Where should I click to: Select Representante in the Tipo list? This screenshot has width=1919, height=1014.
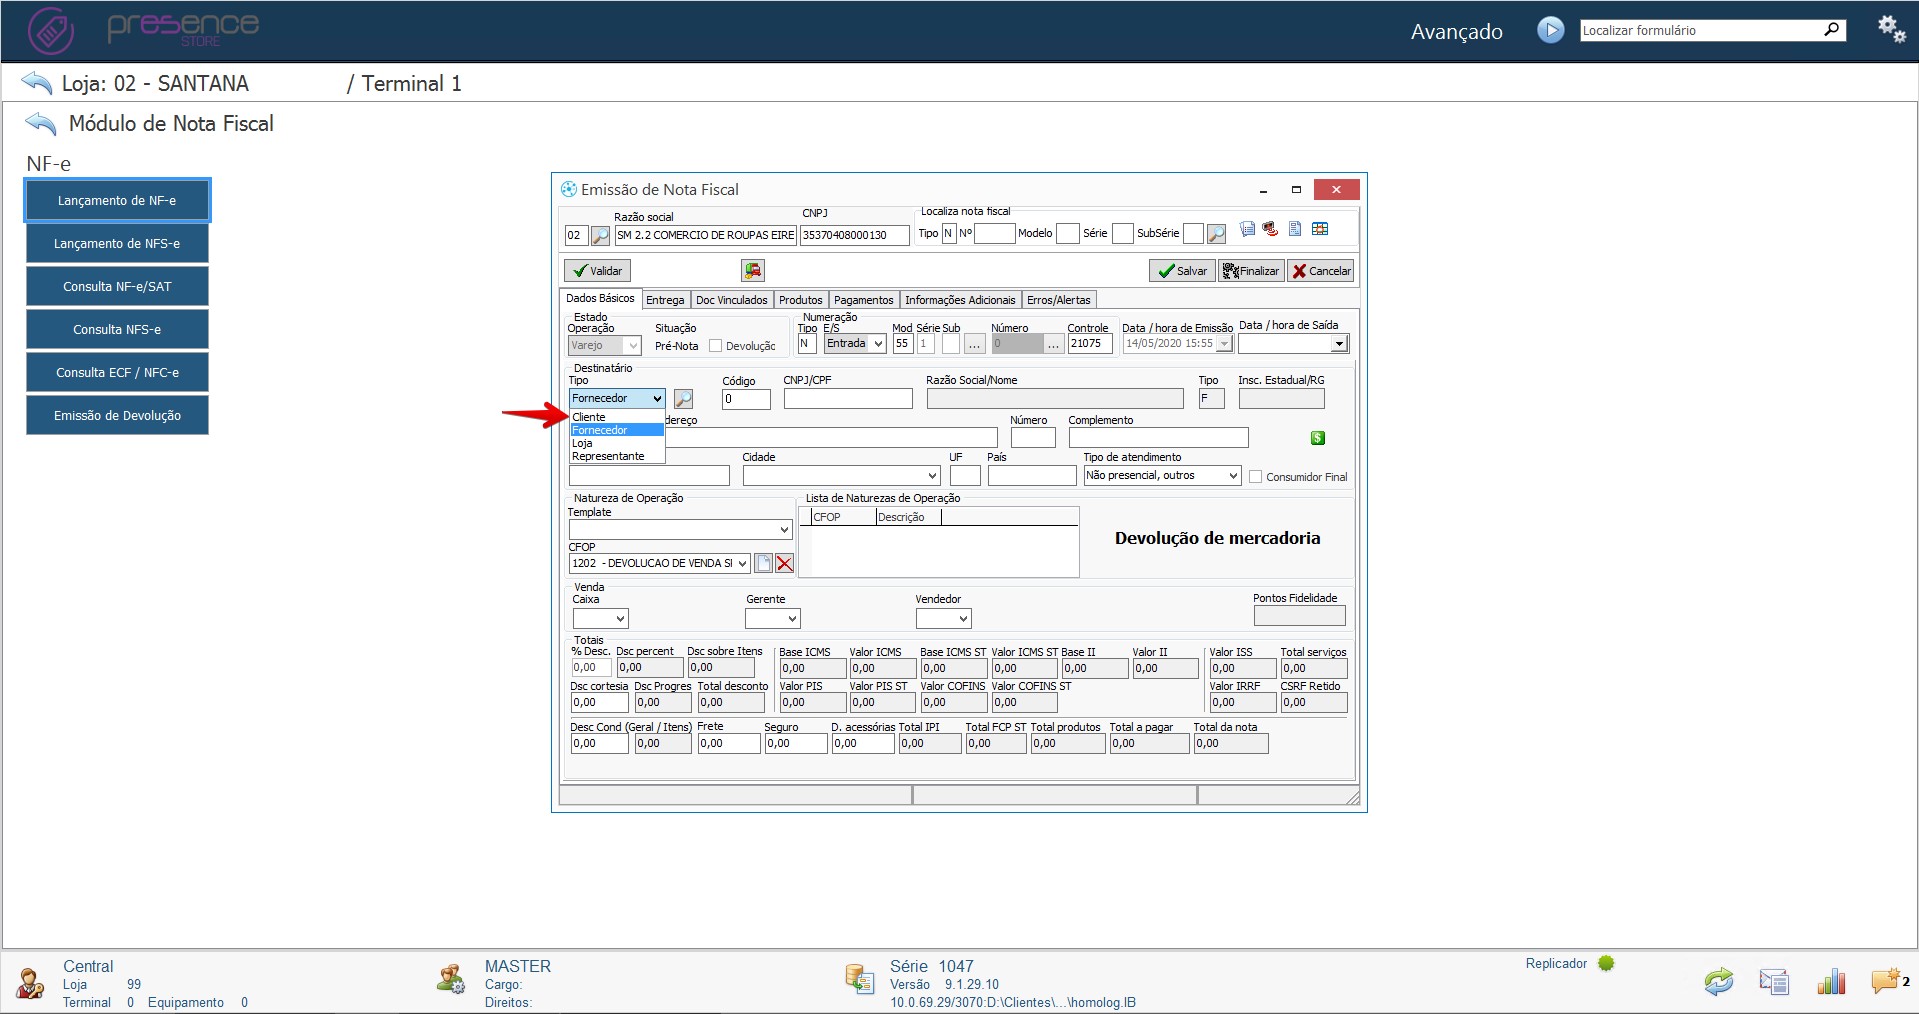(617, 456)
